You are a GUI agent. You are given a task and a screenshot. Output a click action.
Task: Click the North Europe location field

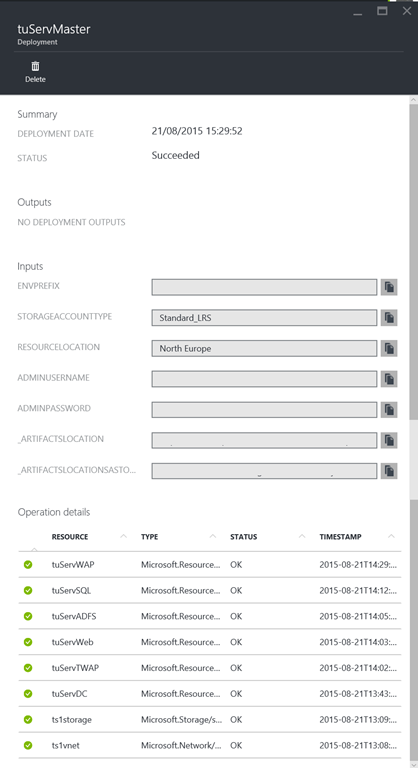pyautogui.click(x=264, y=348)
